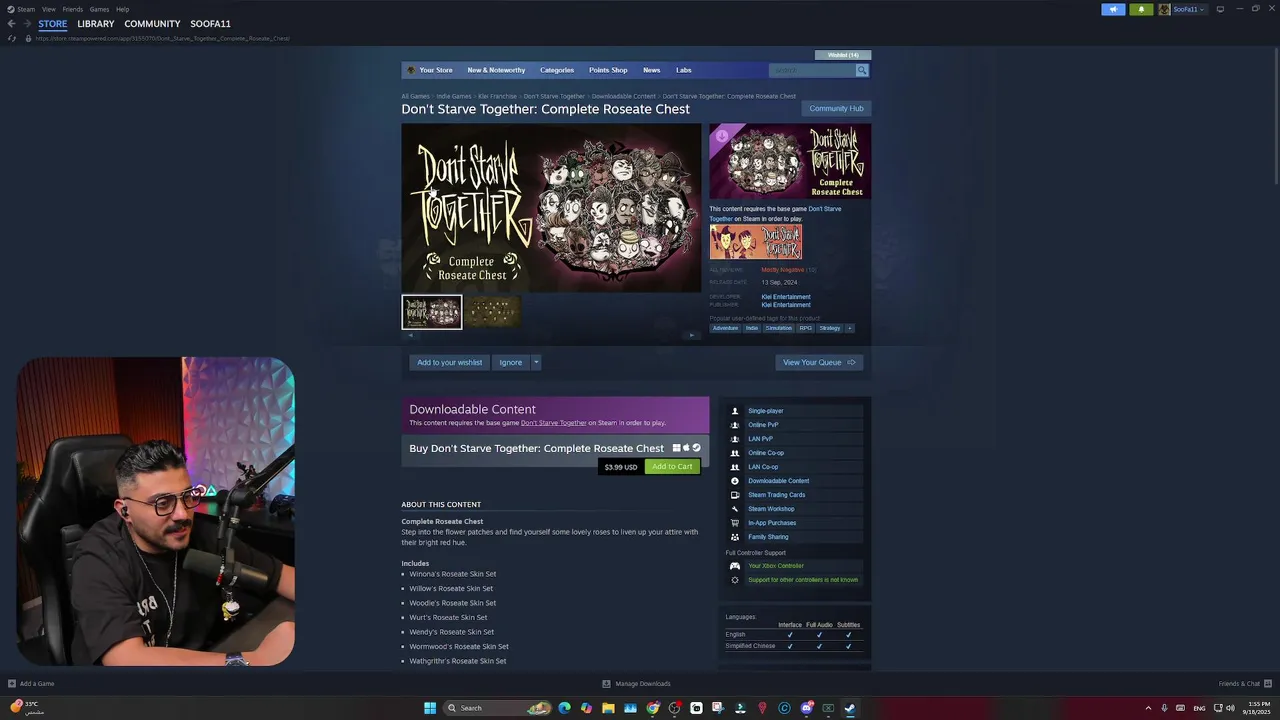Click the green Add to Cart button
The width and height of the screenshot is (1280, 720).
[672, 467]
